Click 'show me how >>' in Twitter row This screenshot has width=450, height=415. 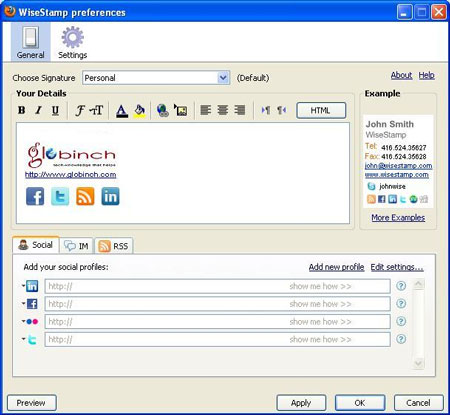320,339
